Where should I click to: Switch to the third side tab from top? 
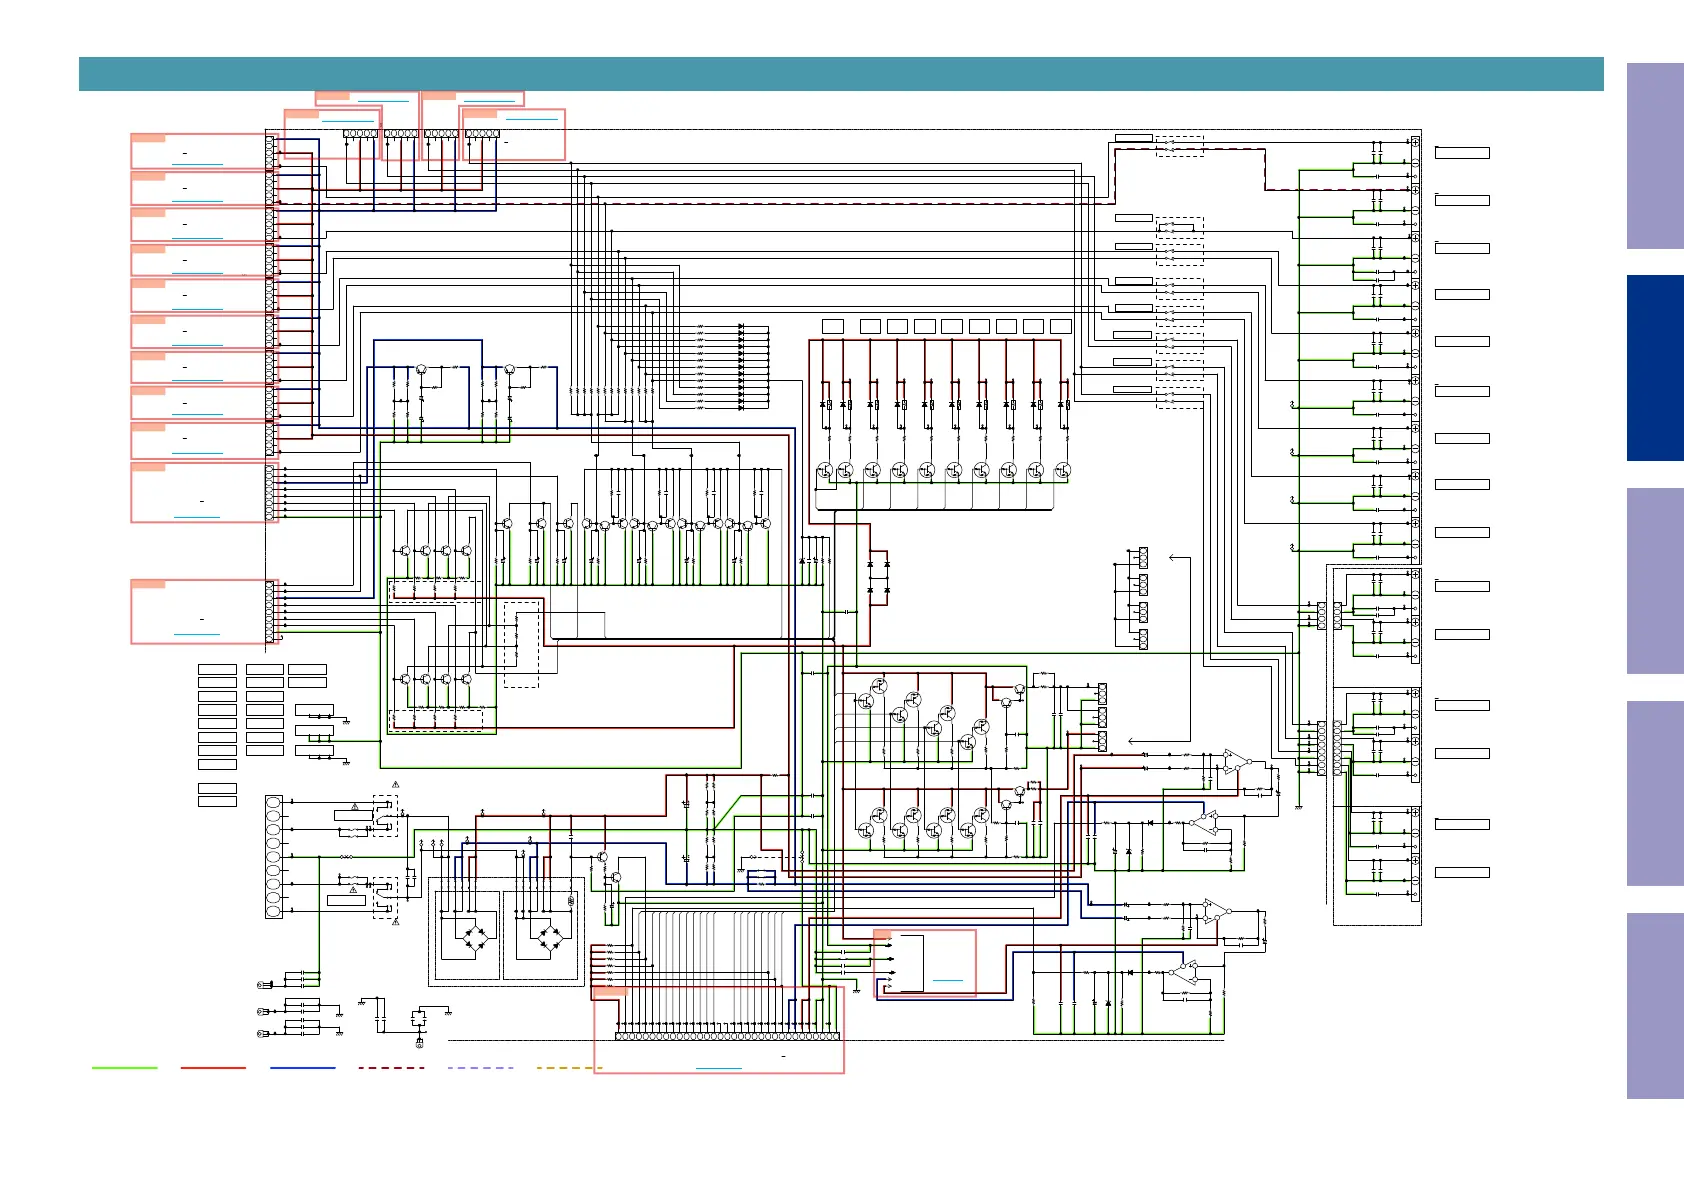click(1655, 581)
